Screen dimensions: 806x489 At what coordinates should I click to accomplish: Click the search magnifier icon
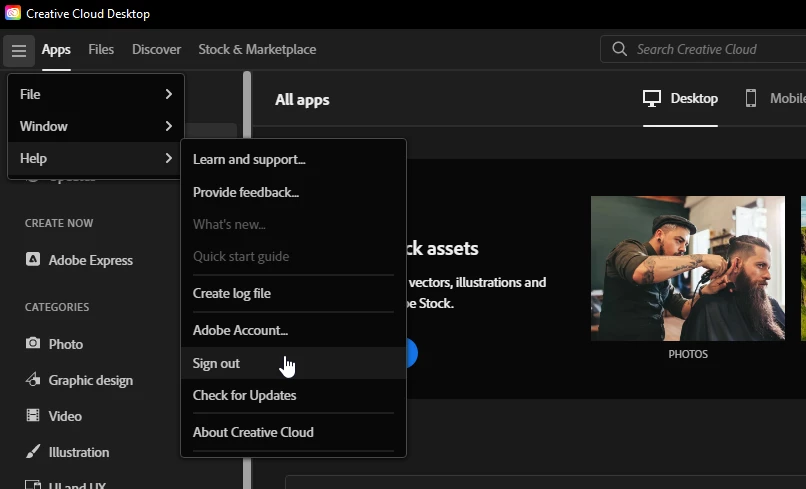619,49
